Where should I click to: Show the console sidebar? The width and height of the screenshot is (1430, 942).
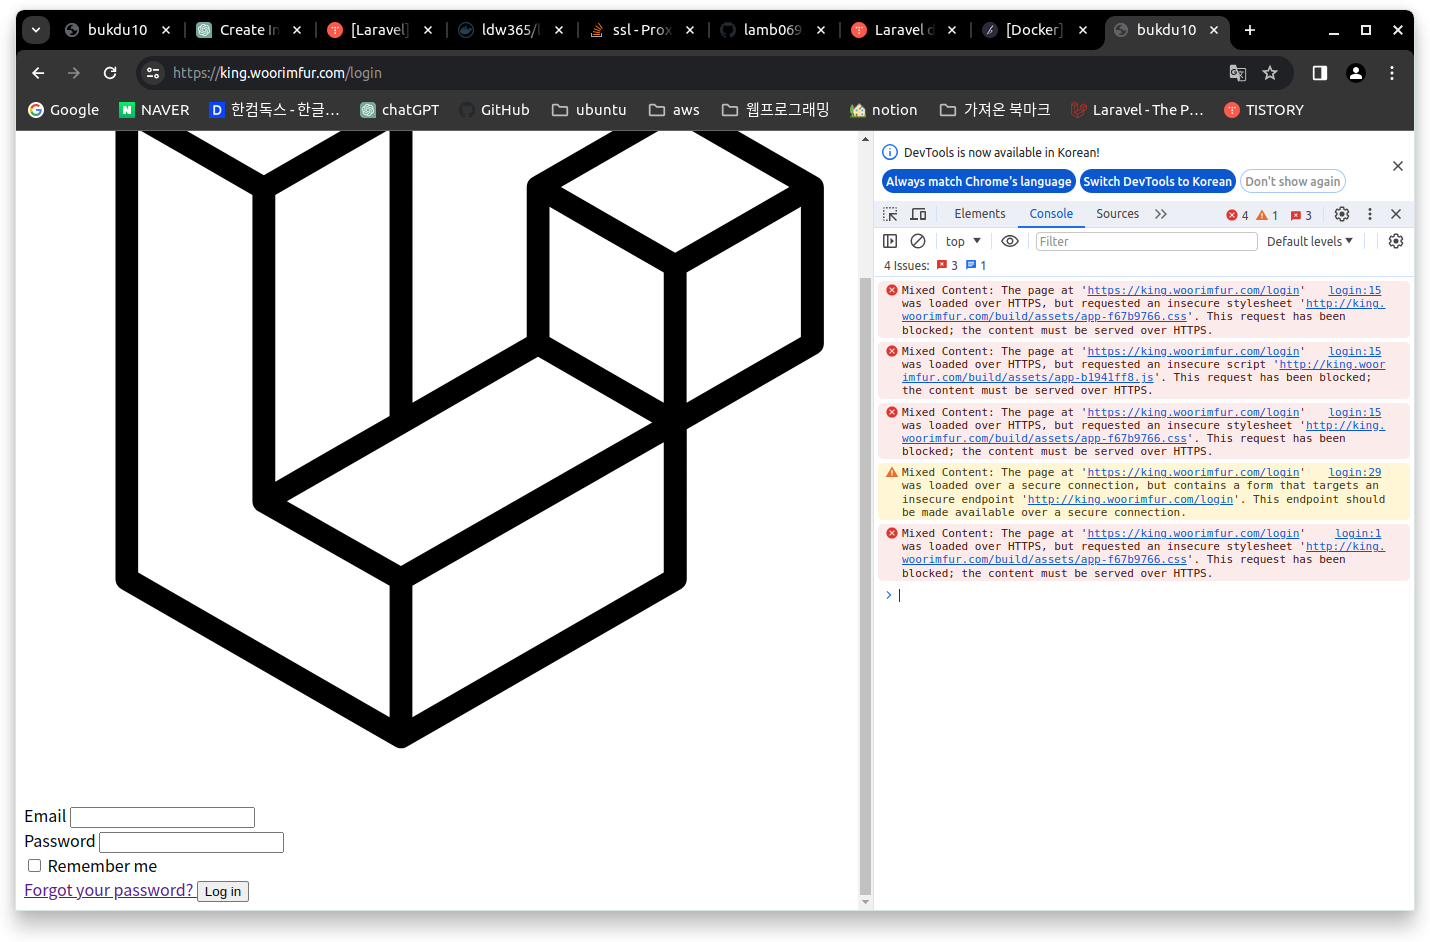(x=890, y=241)
